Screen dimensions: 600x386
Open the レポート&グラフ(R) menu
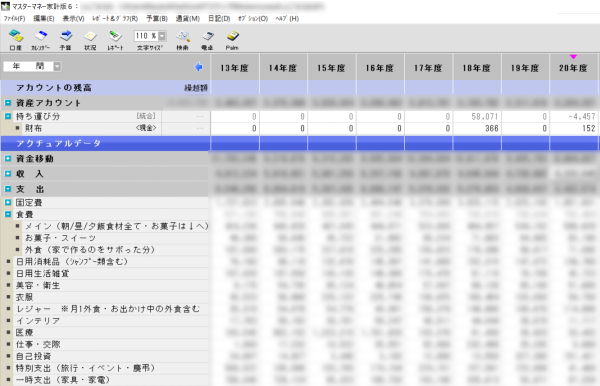[115, 18]
